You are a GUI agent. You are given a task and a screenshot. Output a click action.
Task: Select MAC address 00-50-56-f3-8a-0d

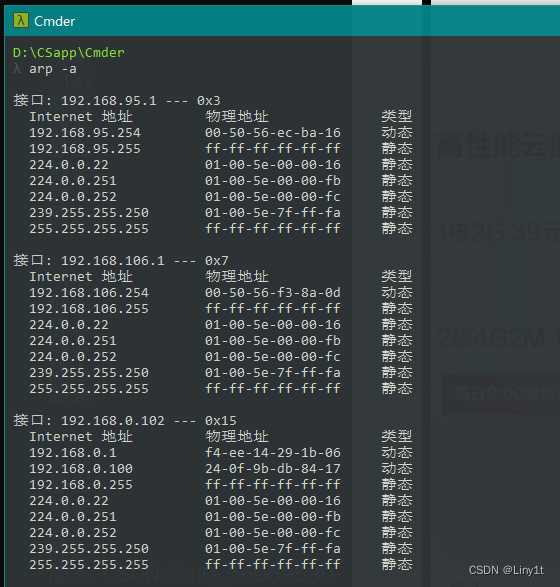273,293
